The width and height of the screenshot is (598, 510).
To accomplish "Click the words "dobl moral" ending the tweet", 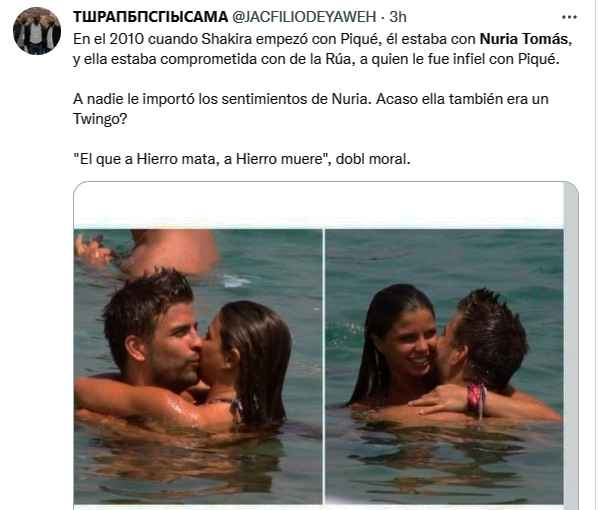I will 371,159.
